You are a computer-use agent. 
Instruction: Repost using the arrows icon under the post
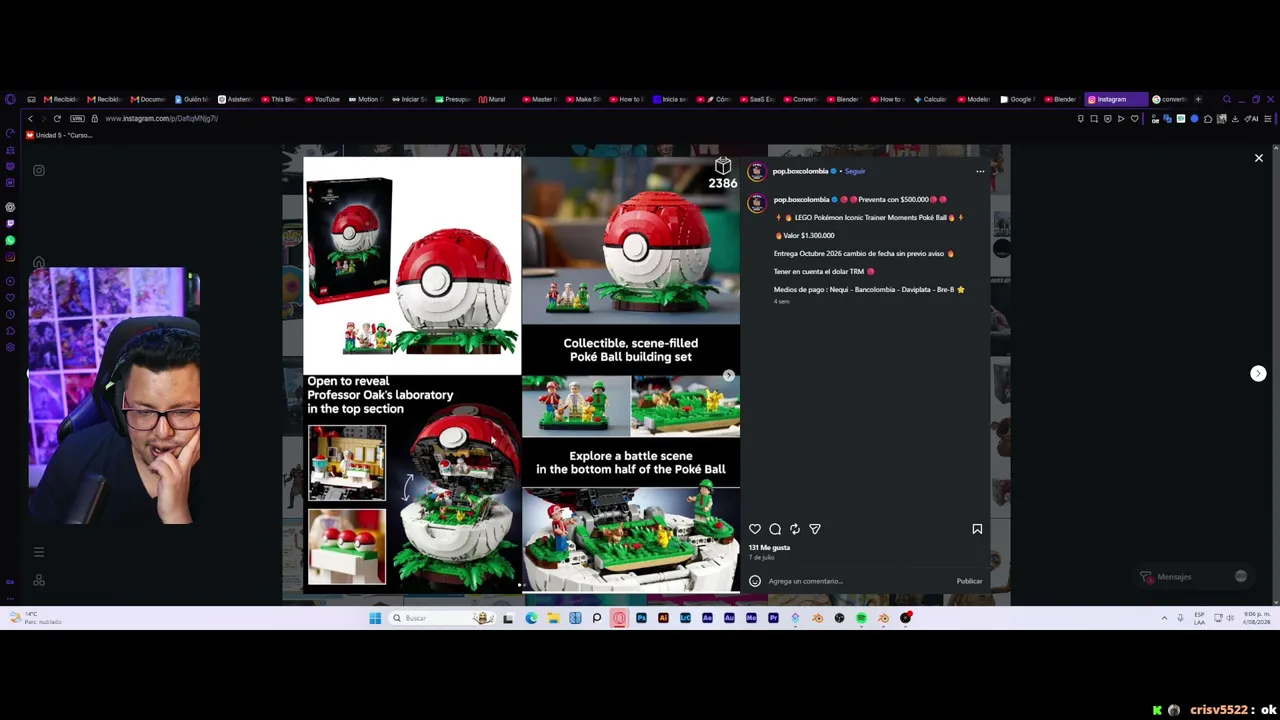(795, 529)
